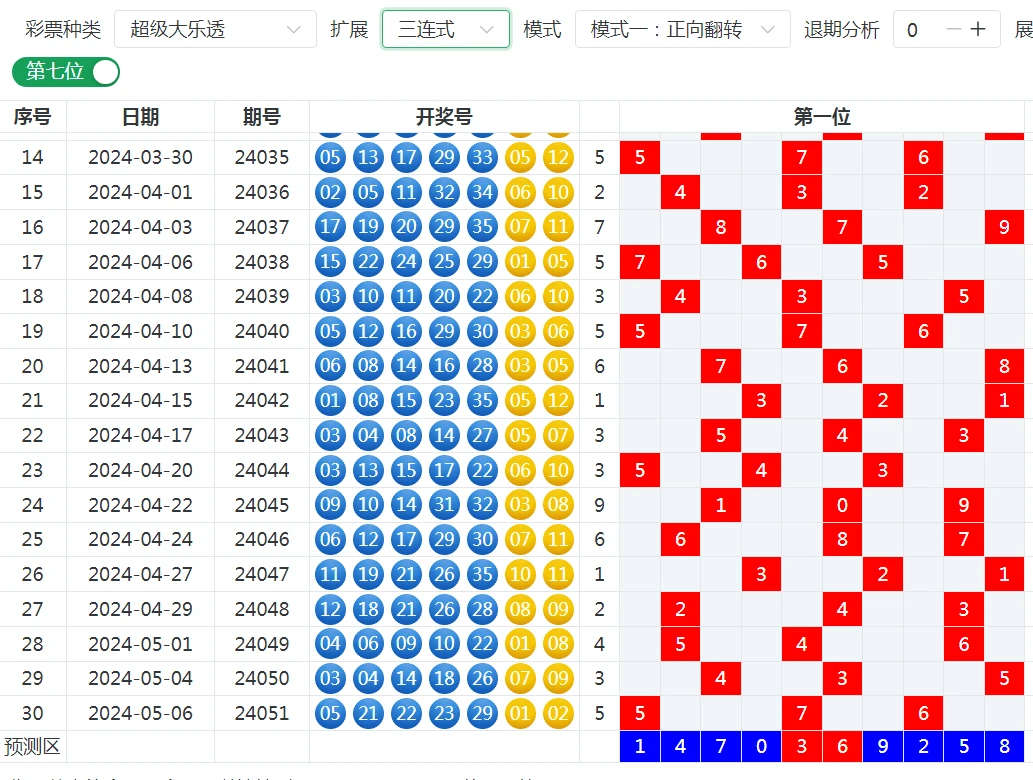Image resolution: width=1033 pixels, height=780 pixels.
Task: Click date 2024-04-24 in row 25
Action: tap(140, 540)
